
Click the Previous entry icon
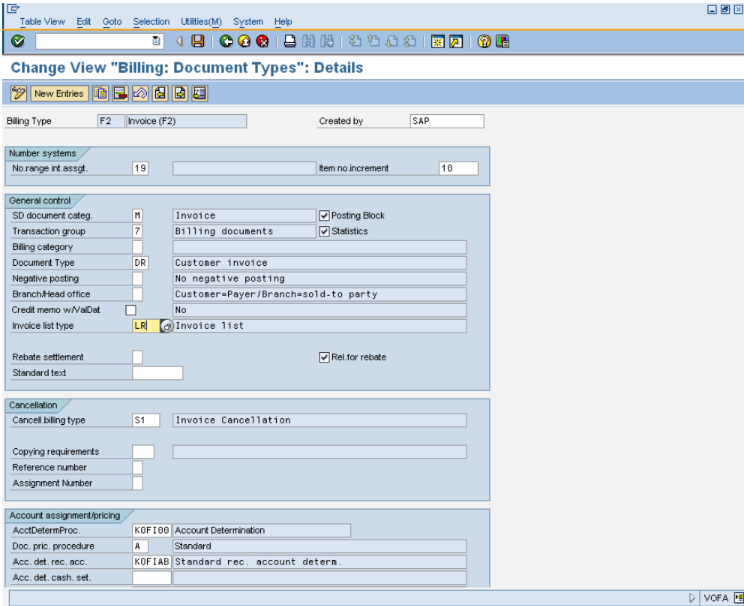(160, 93)
